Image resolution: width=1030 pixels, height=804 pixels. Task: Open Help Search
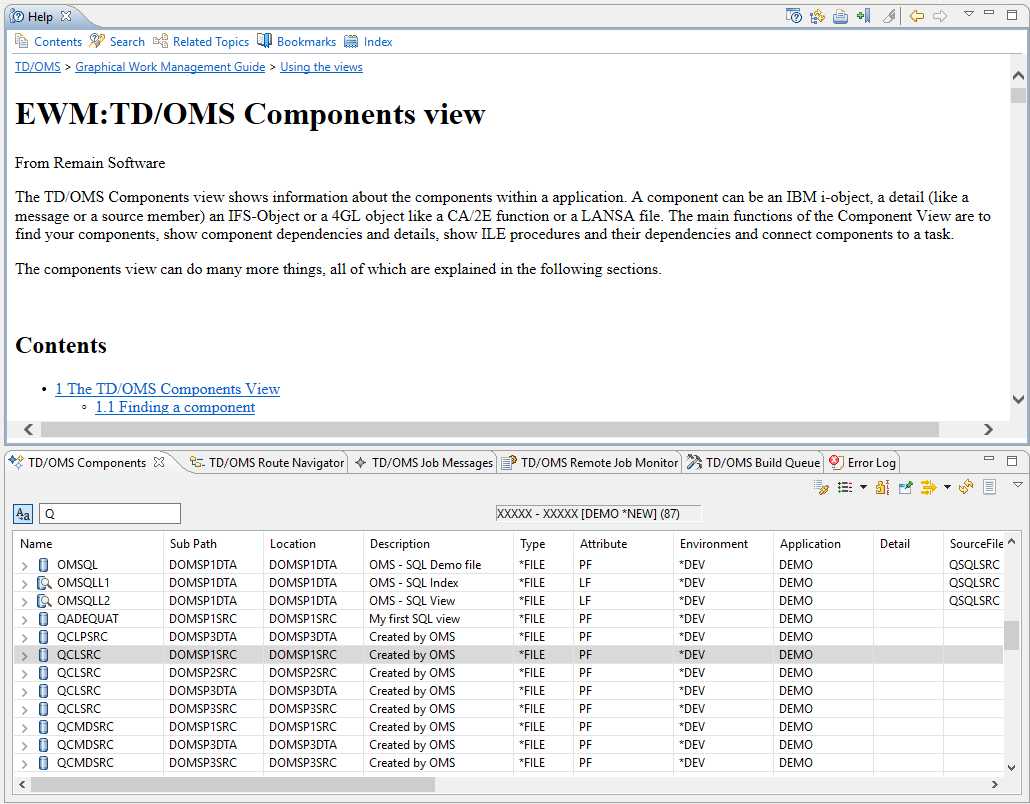pyautogui.click(x=117, y=41)
